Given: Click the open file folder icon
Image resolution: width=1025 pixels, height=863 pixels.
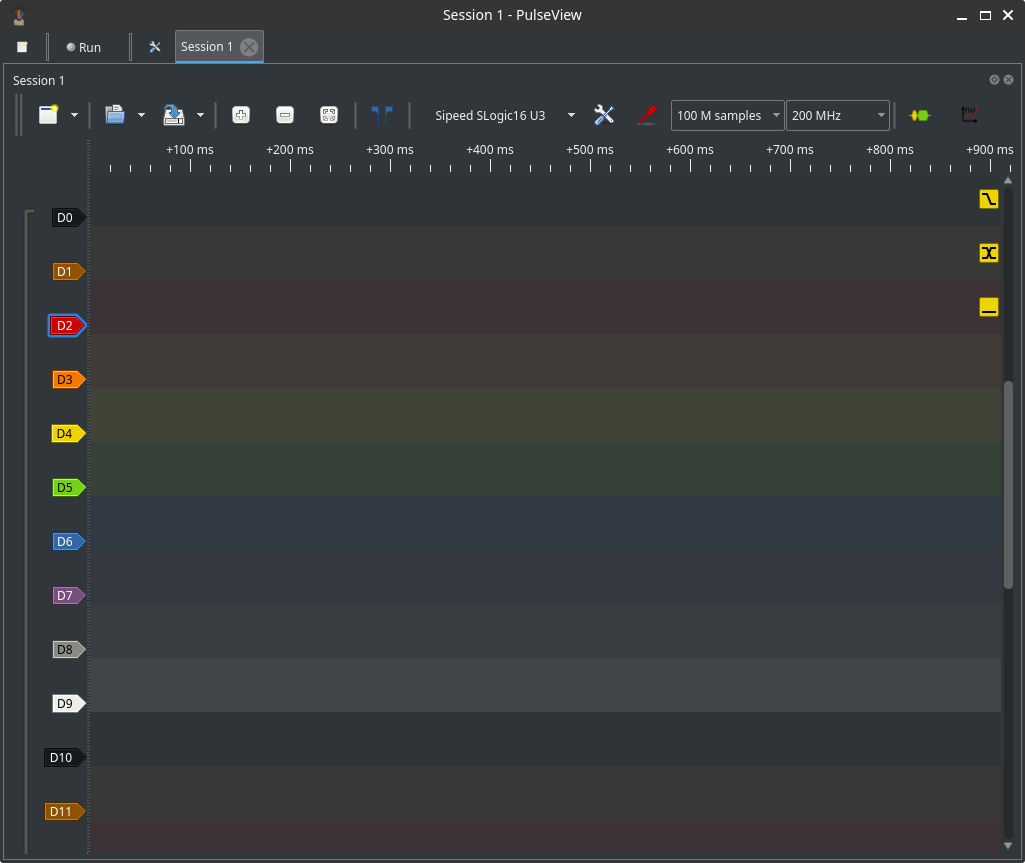Looking at the screenshot, I should 115,115.
